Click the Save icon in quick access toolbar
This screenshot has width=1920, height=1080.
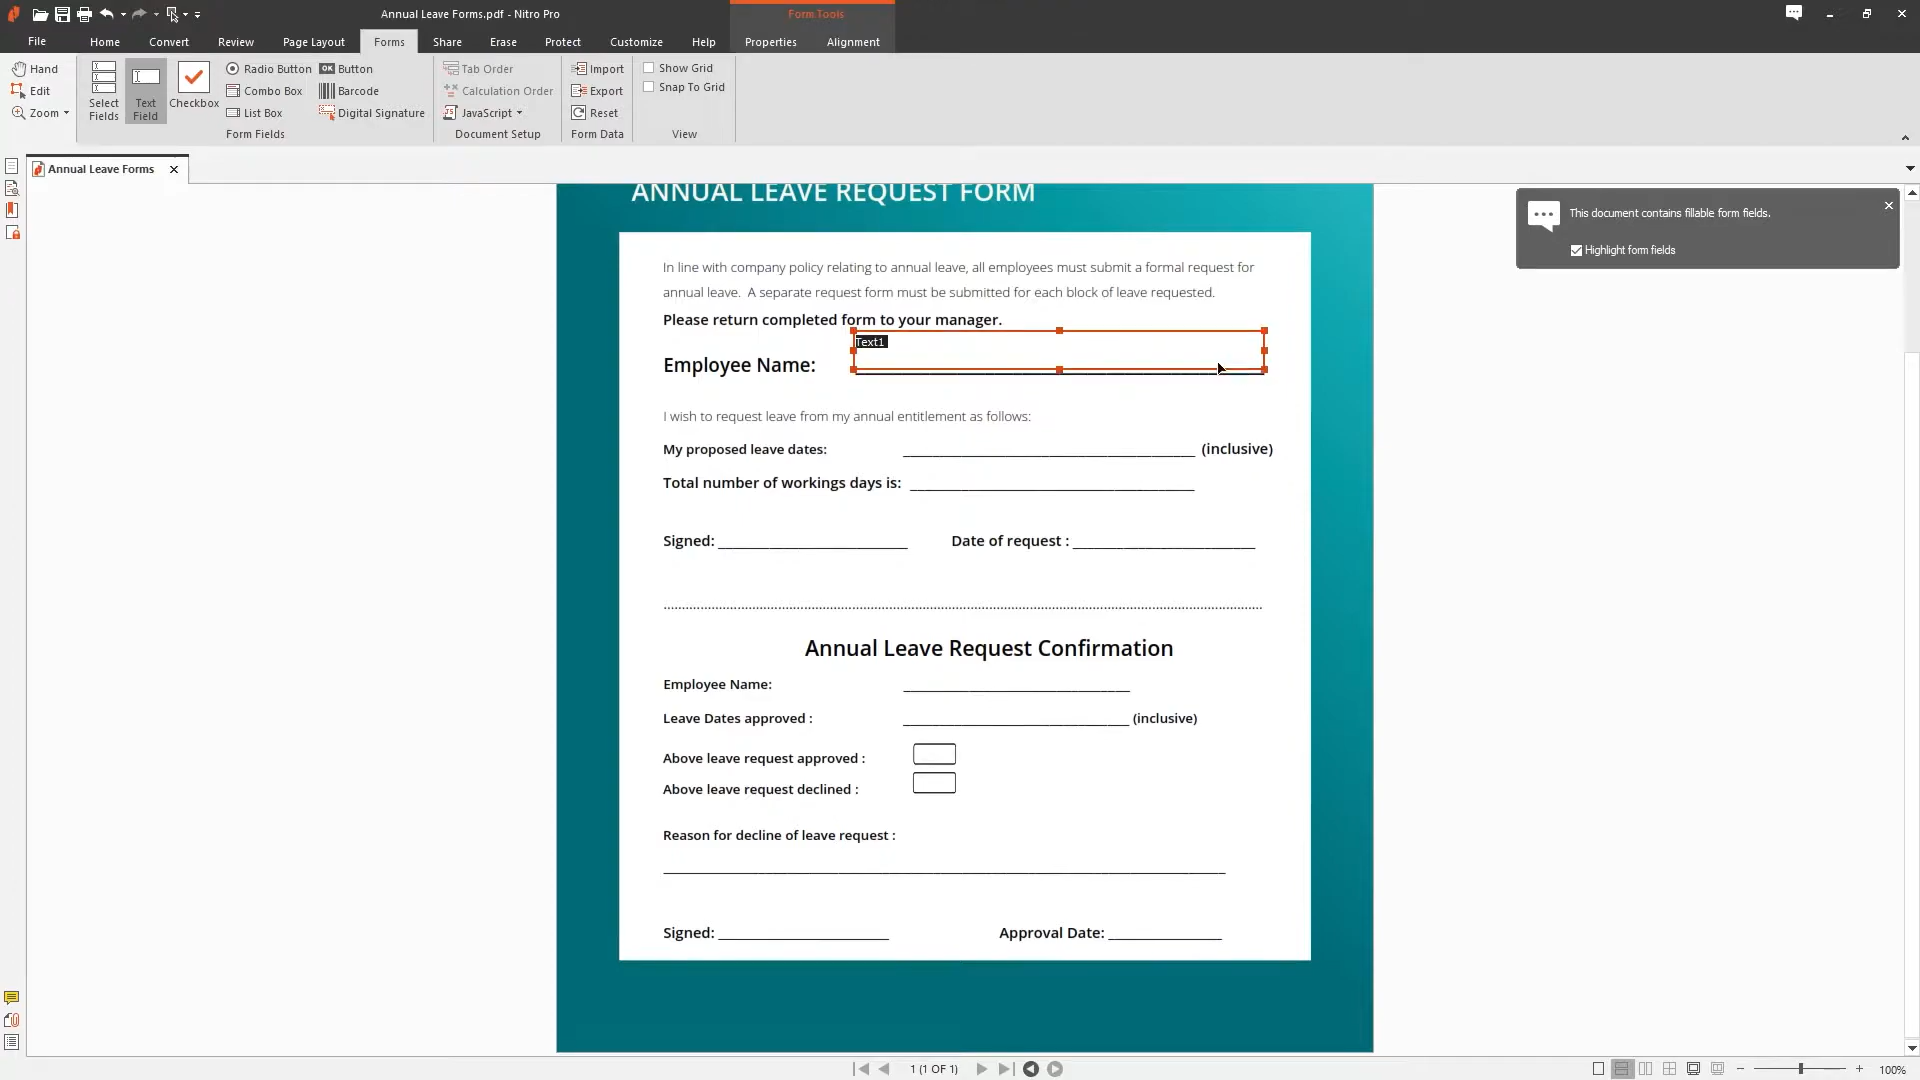[62, 14]
